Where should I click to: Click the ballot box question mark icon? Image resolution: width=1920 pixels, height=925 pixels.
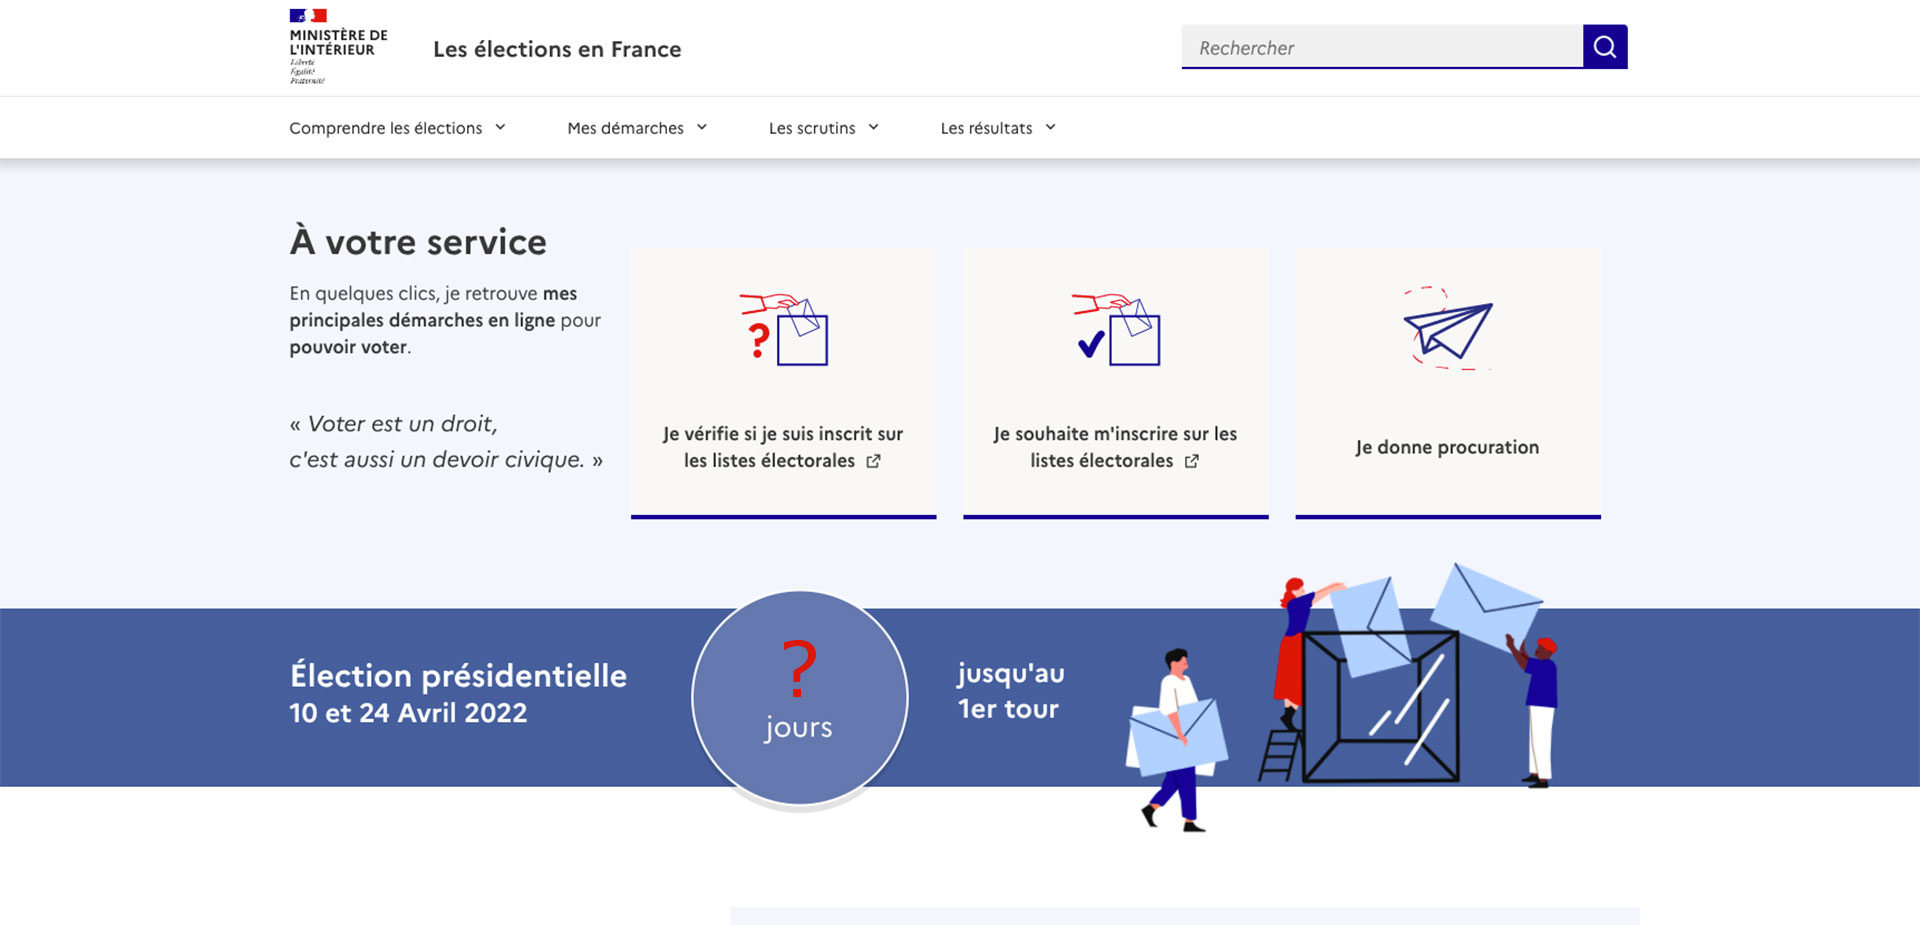[784, 330]
